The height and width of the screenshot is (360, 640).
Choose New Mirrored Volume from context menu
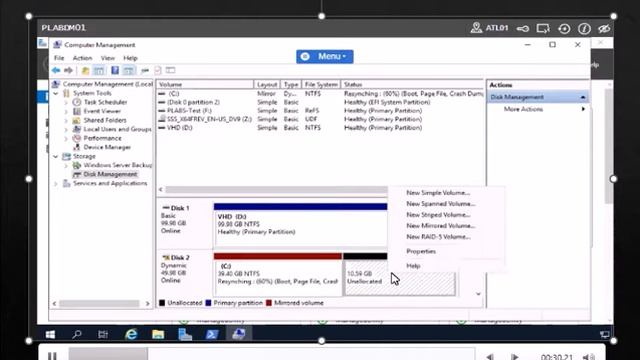tap(441, 226)
